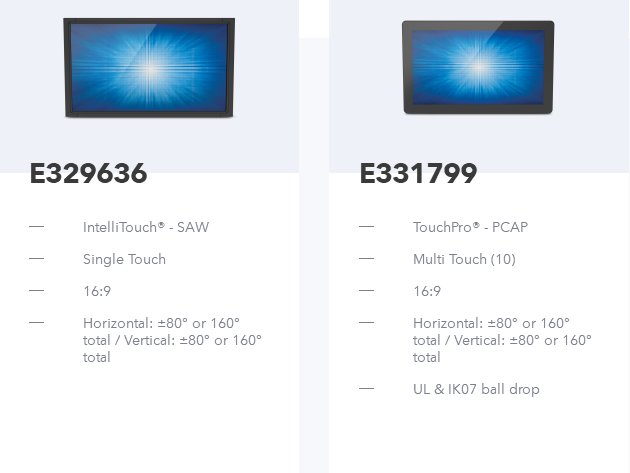Screen dimensions: 630x473
Task: Click the dash bullet beside E331799's 16:9
Action: 366,290
